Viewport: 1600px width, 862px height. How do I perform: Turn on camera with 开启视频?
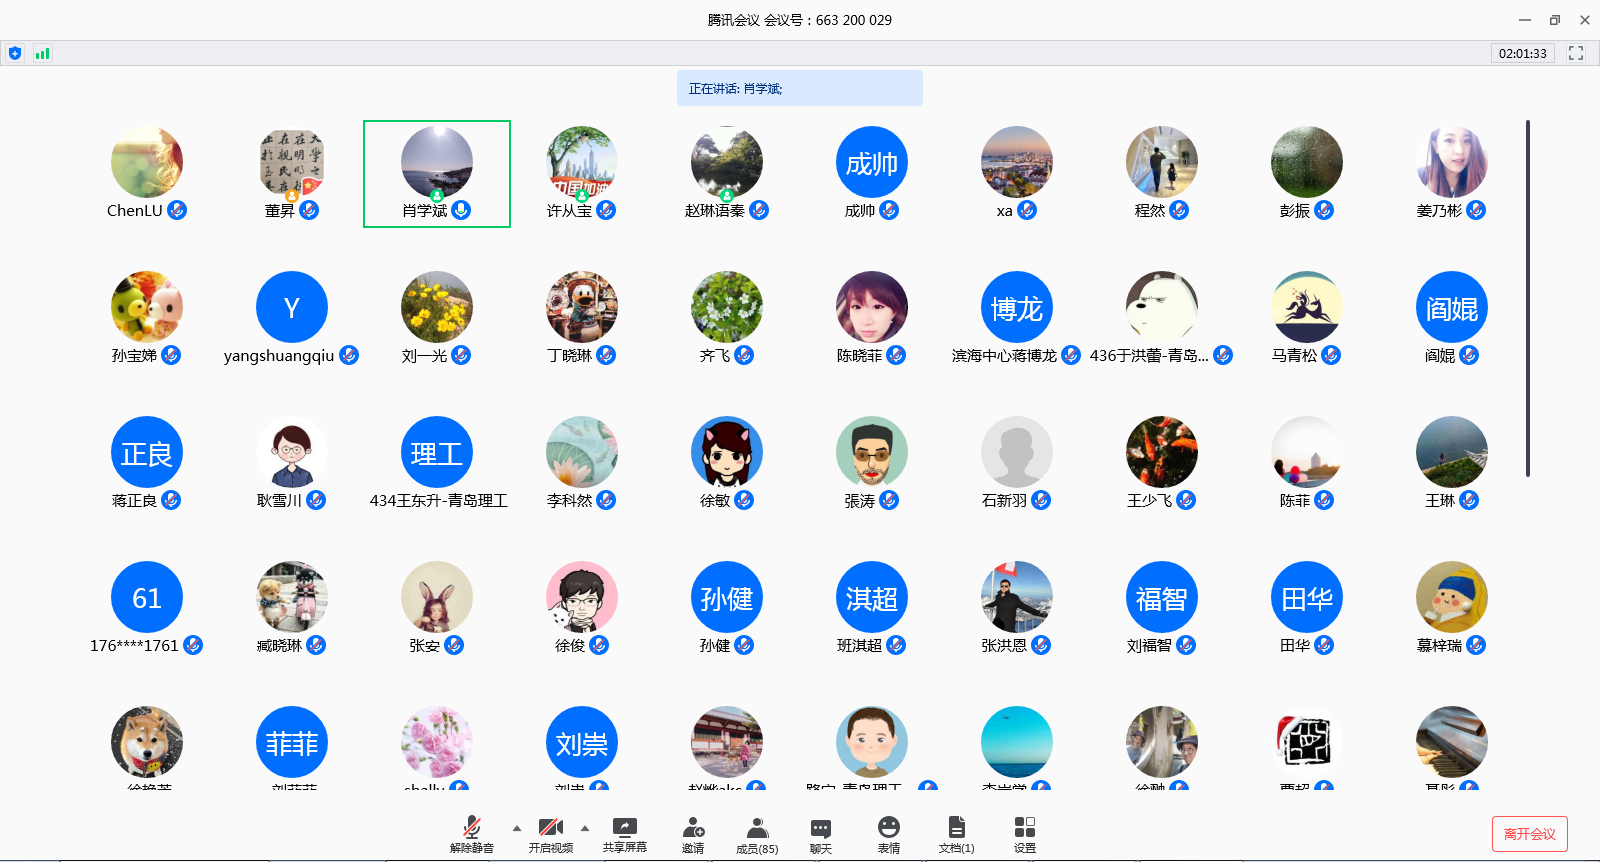[x=550, y=834]
